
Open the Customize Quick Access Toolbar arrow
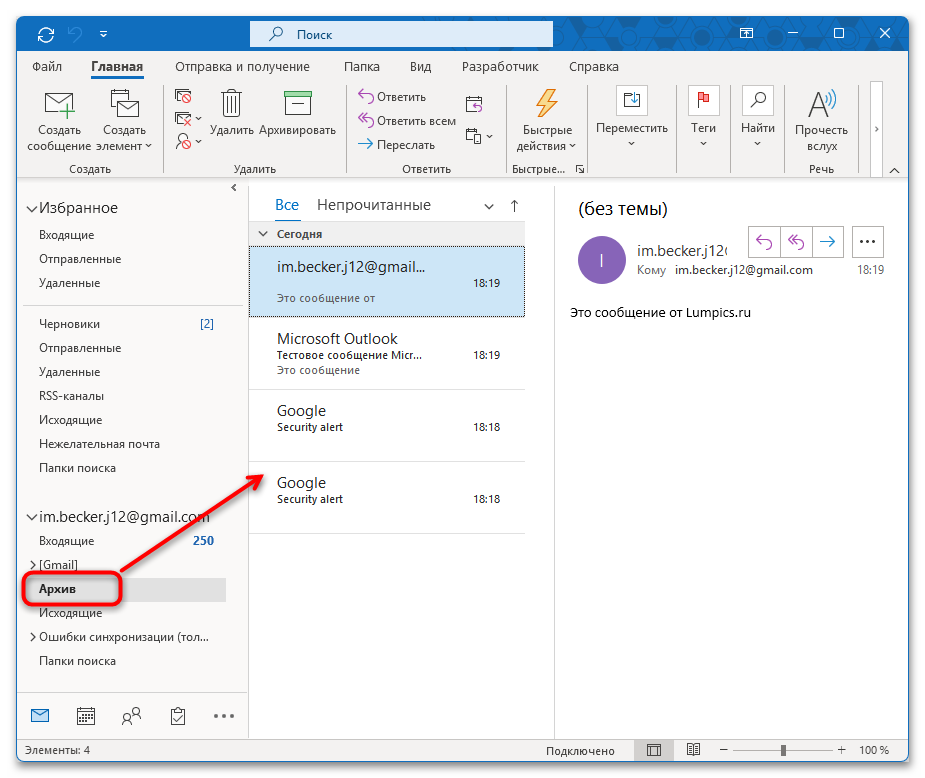[x=103, y=34]
